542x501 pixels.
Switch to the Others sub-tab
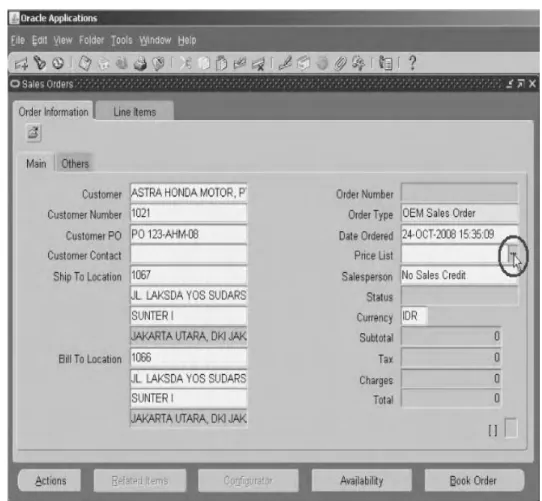point(75,163)
